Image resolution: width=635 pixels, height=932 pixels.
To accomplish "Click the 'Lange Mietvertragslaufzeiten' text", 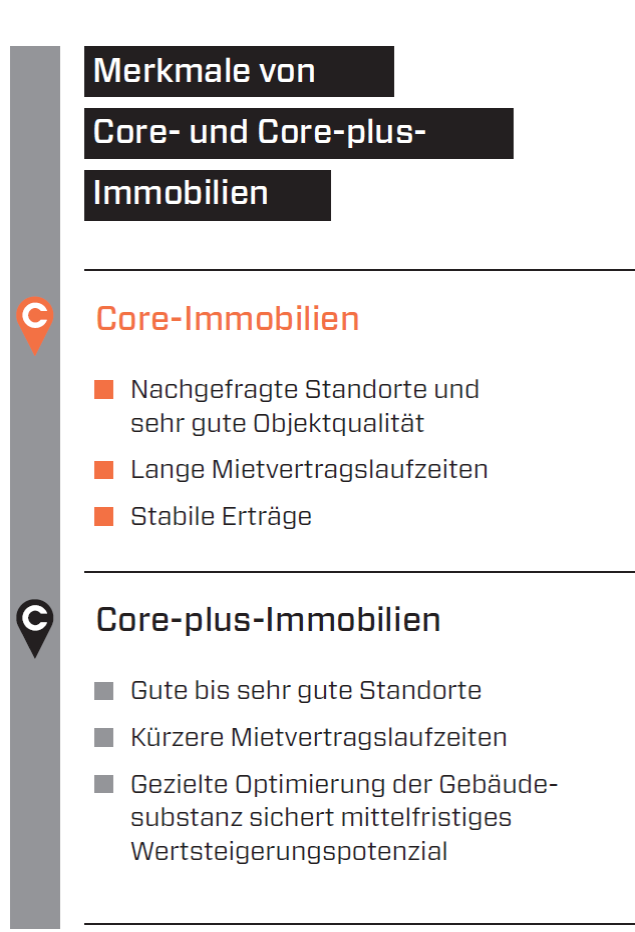I will tap(309, 469).
